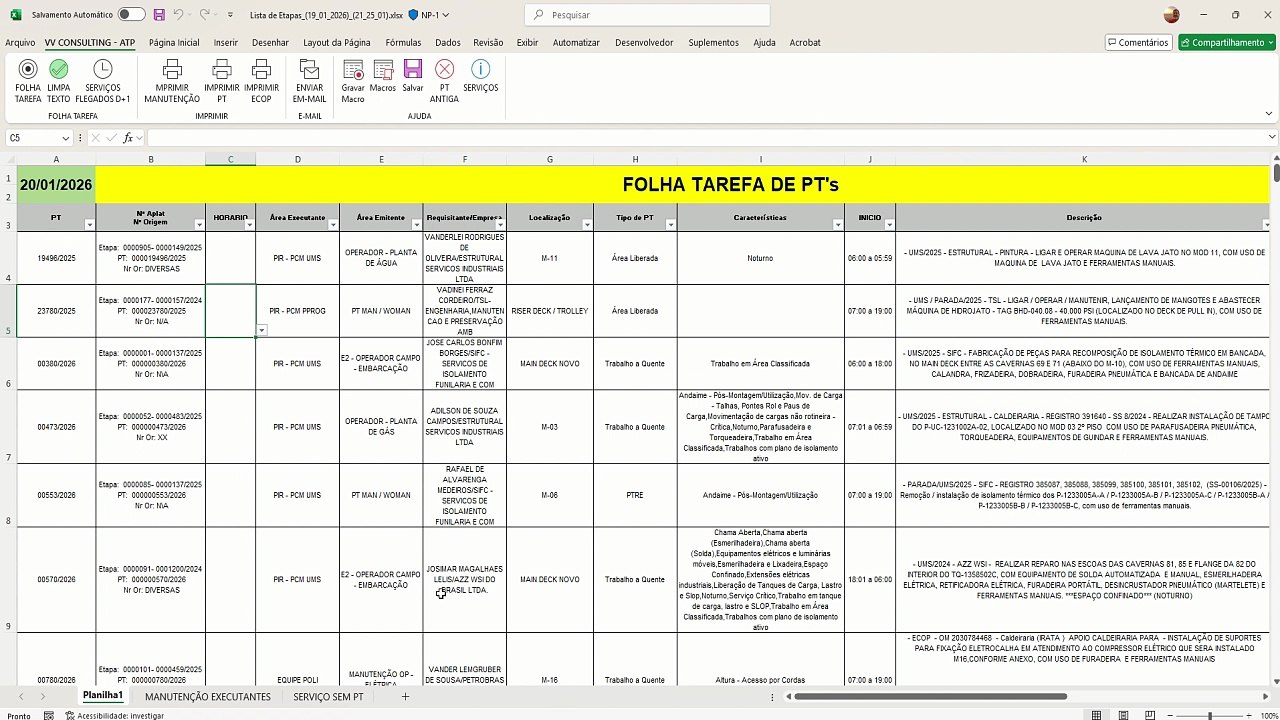
Task: Open the Fórmulas tab
Action: 403,43
